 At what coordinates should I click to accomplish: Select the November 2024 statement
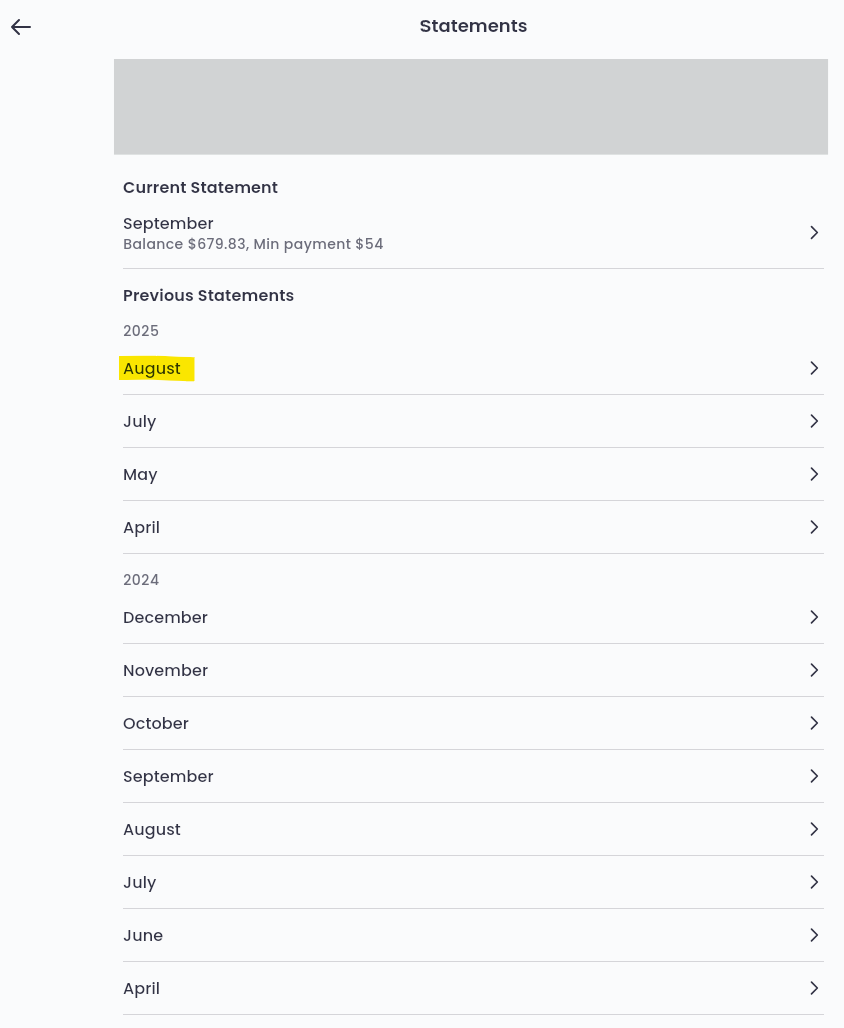click(x=165, y=671)
